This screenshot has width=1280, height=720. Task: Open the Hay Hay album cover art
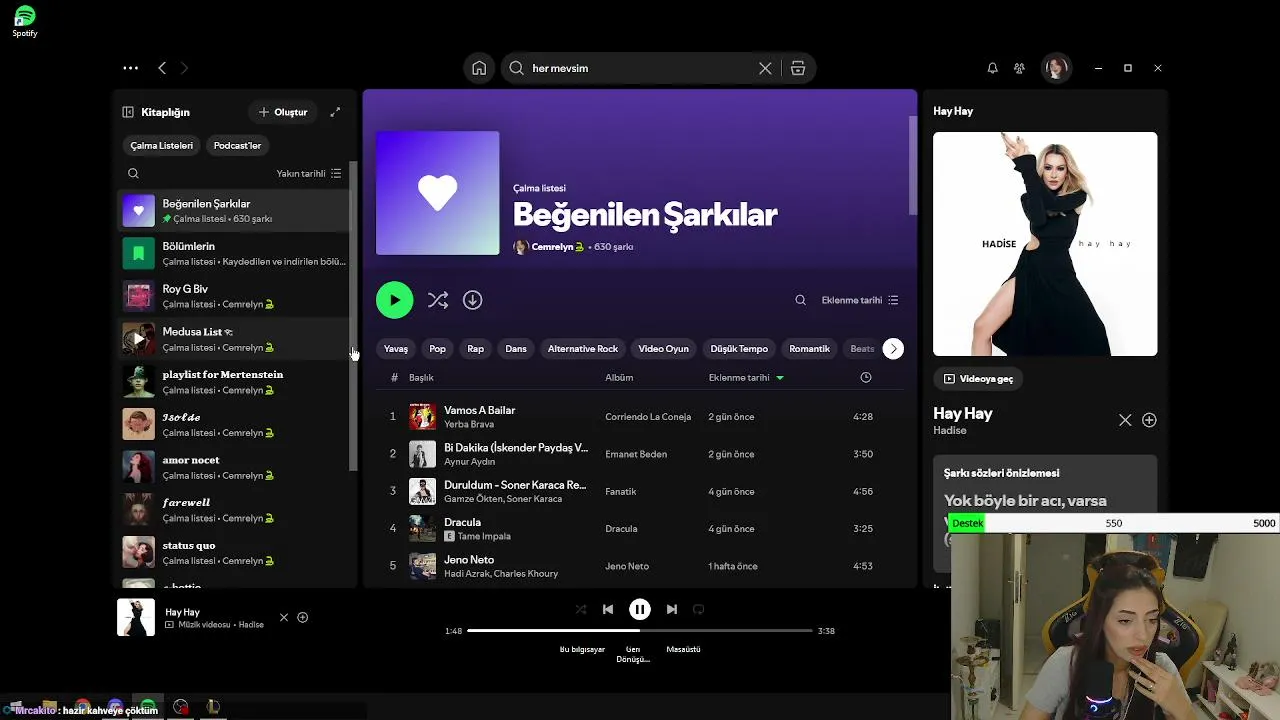tap(1045, 244)
